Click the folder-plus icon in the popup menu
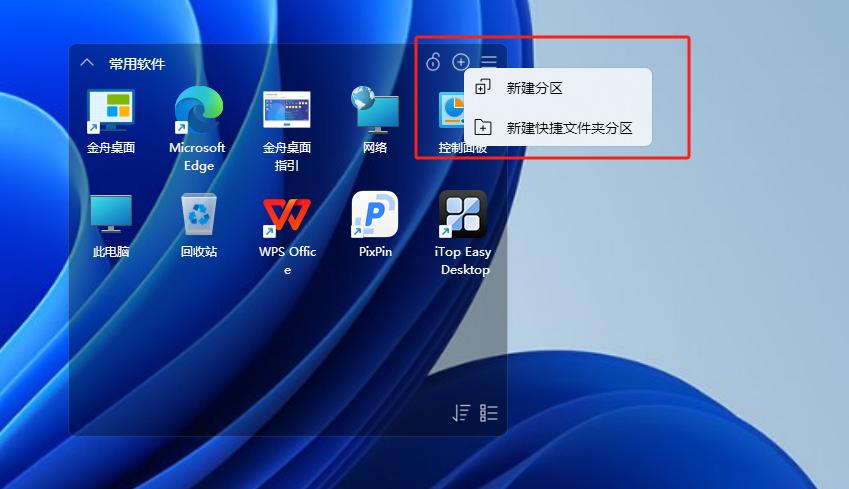 point(483,128)
